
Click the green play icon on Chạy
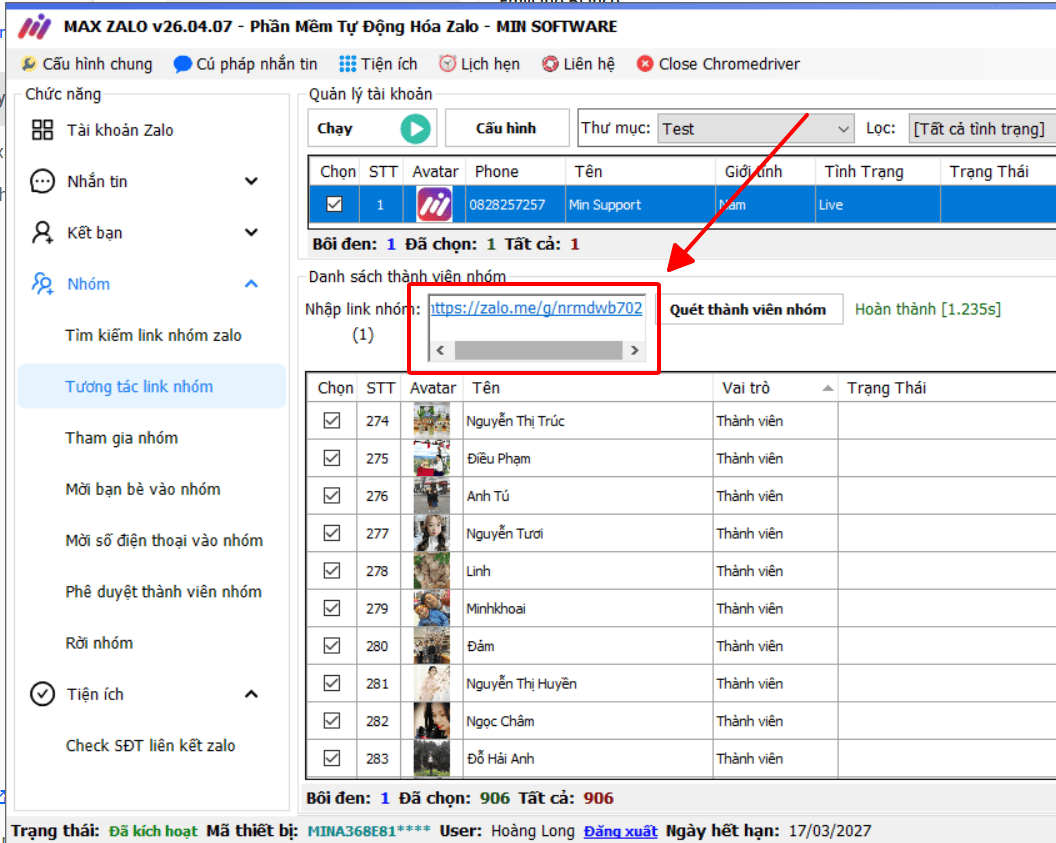point(416,129)
